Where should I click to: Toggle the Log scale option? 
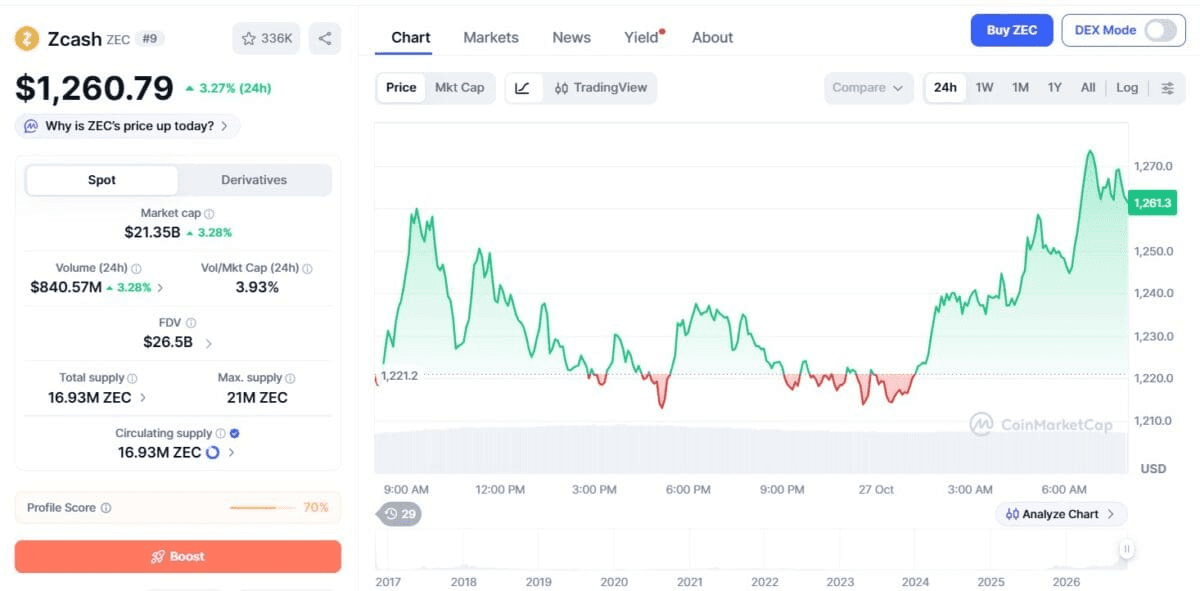(1127, 88)
